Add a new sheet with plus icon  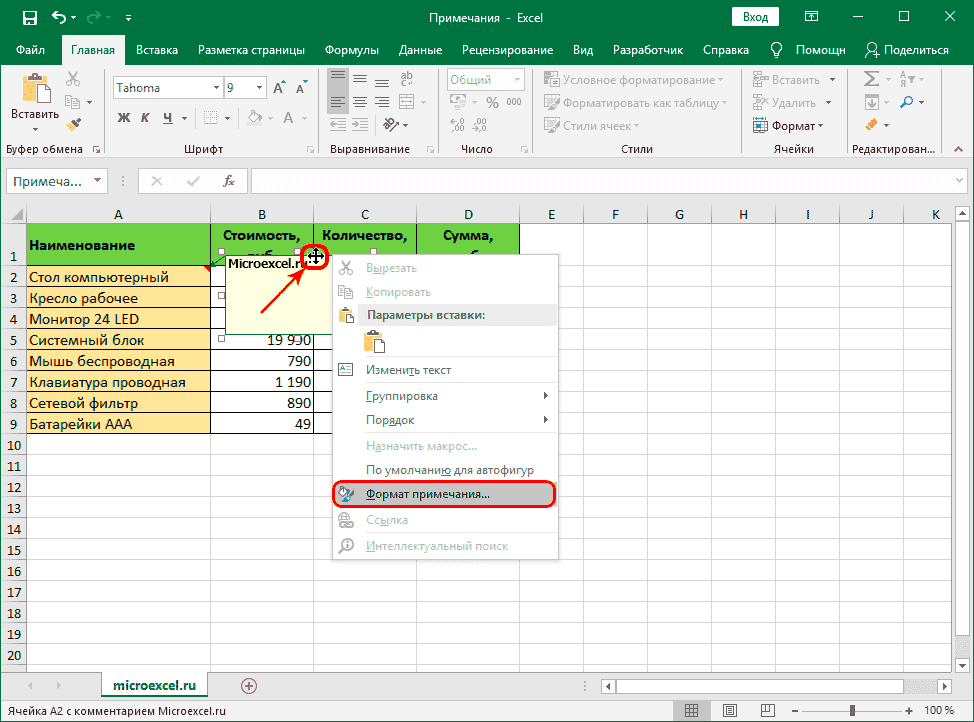[249, 685]
